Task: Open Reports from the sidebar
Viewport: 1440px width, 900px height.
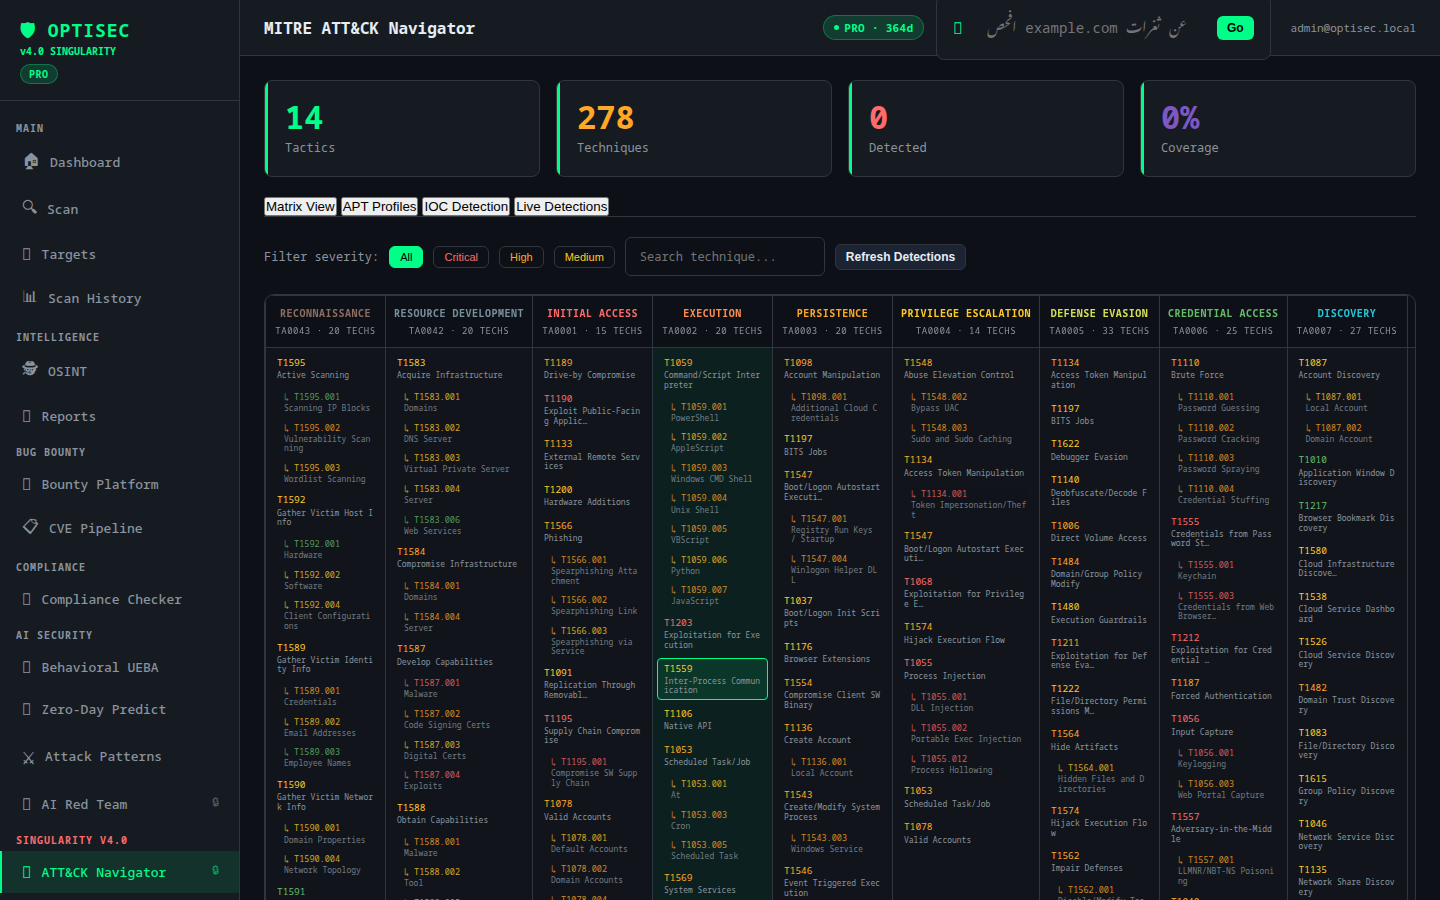Action: coord(120,417)
